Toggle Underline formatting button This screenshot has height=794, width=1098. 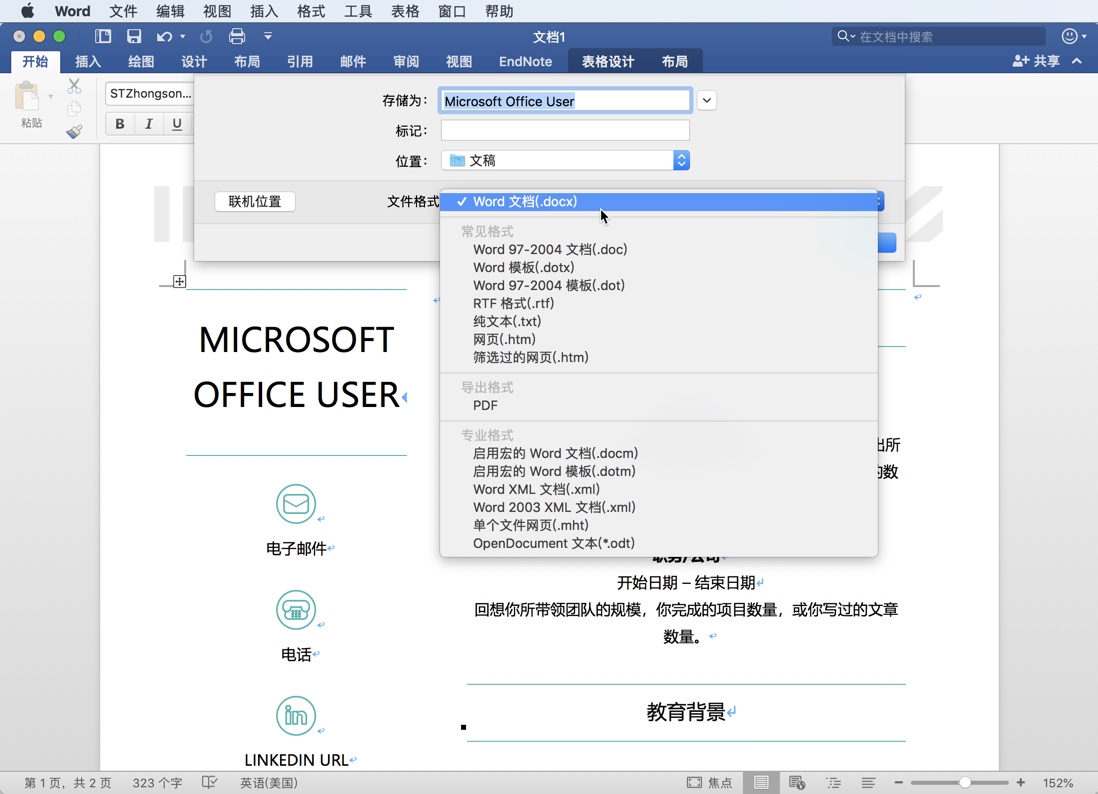coord(176,124)
